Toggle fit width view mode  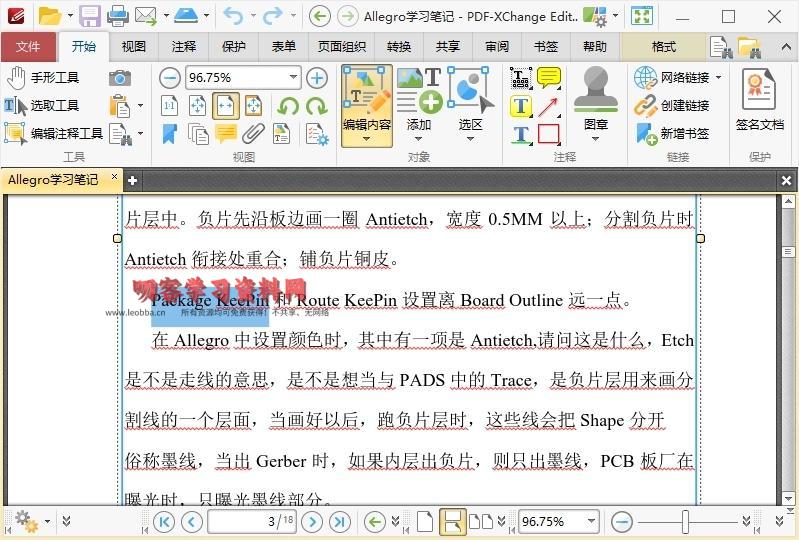click(225, 106)
